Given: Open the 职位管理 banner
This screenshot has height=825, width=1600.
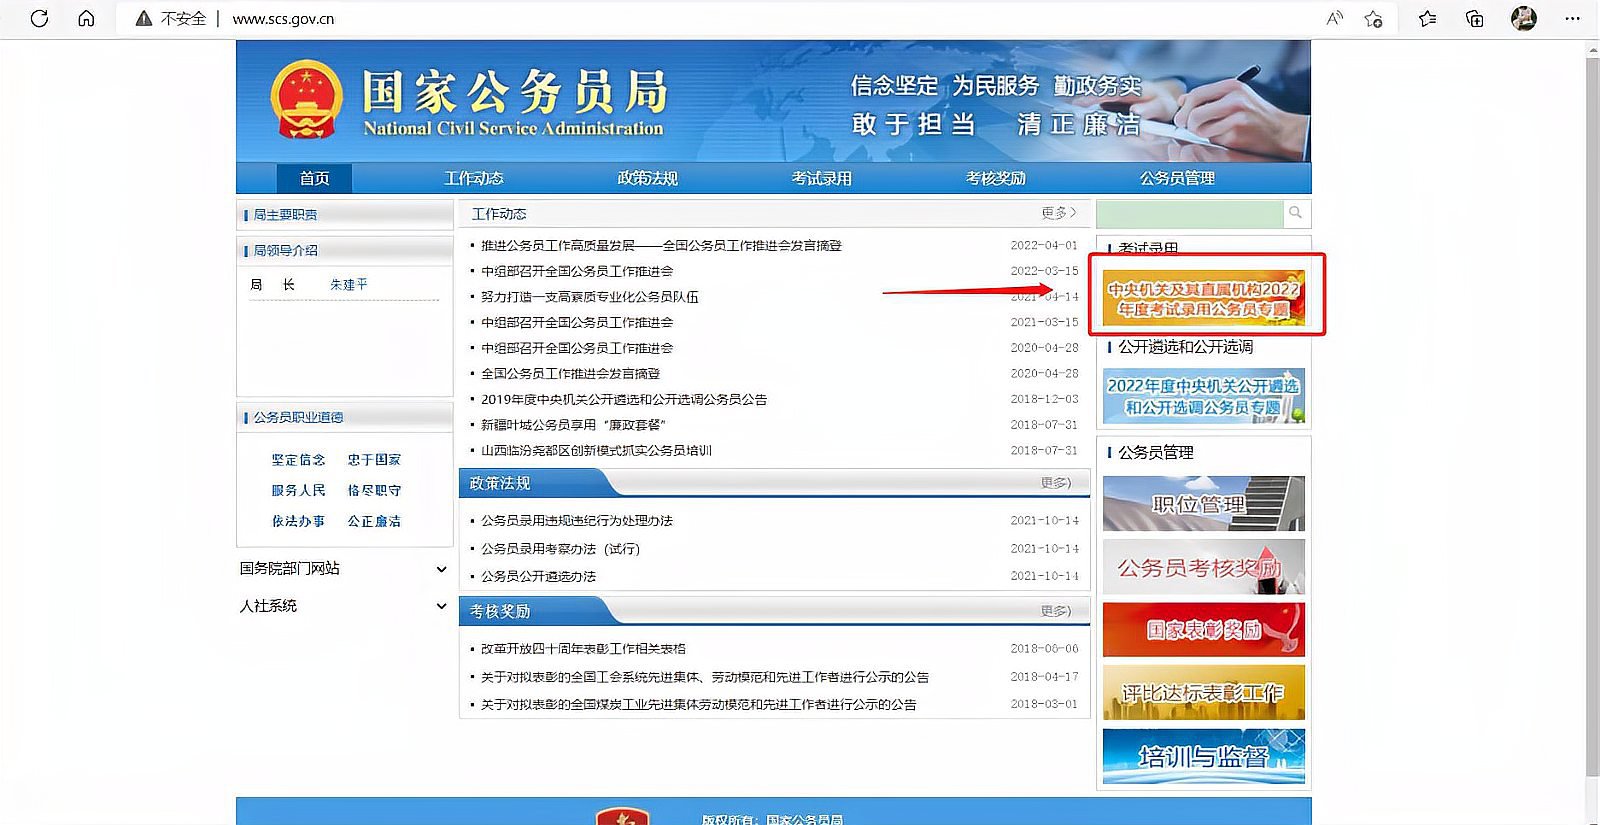Looking at the screenshot, I should 1204,503.
